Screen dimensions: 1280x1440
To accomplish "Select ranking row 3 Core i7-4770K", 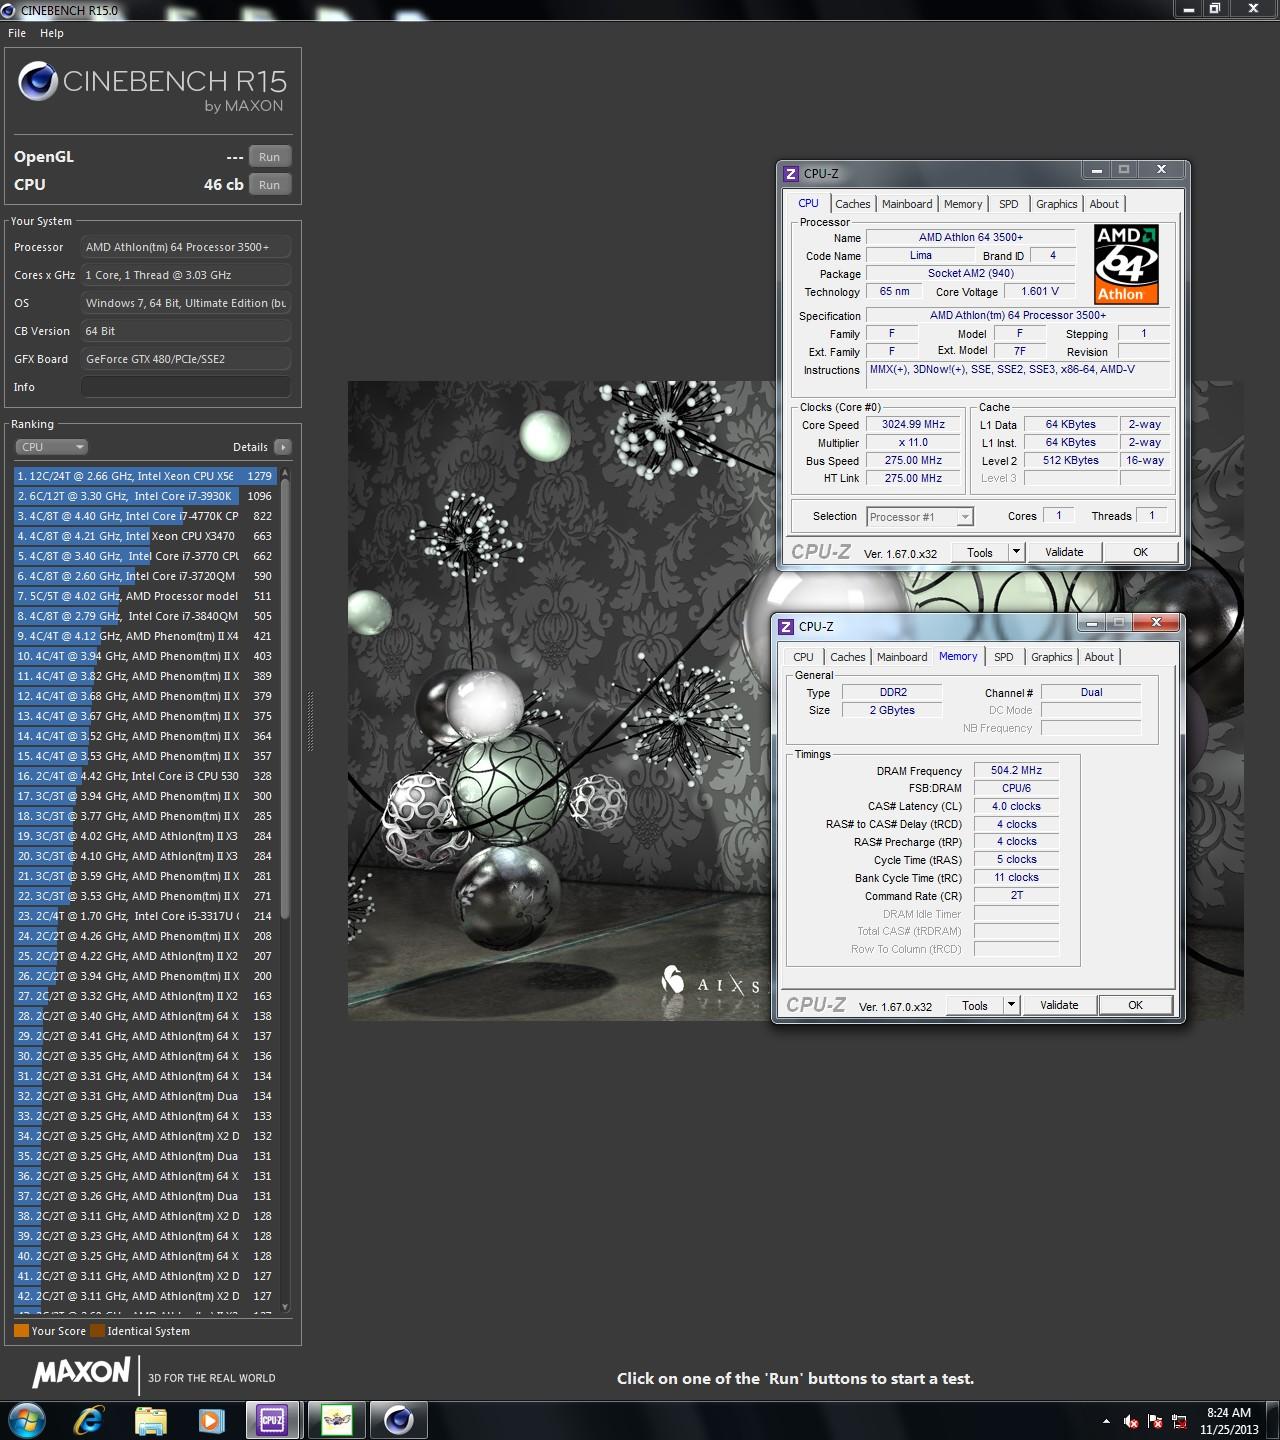I will pos(145,516).
